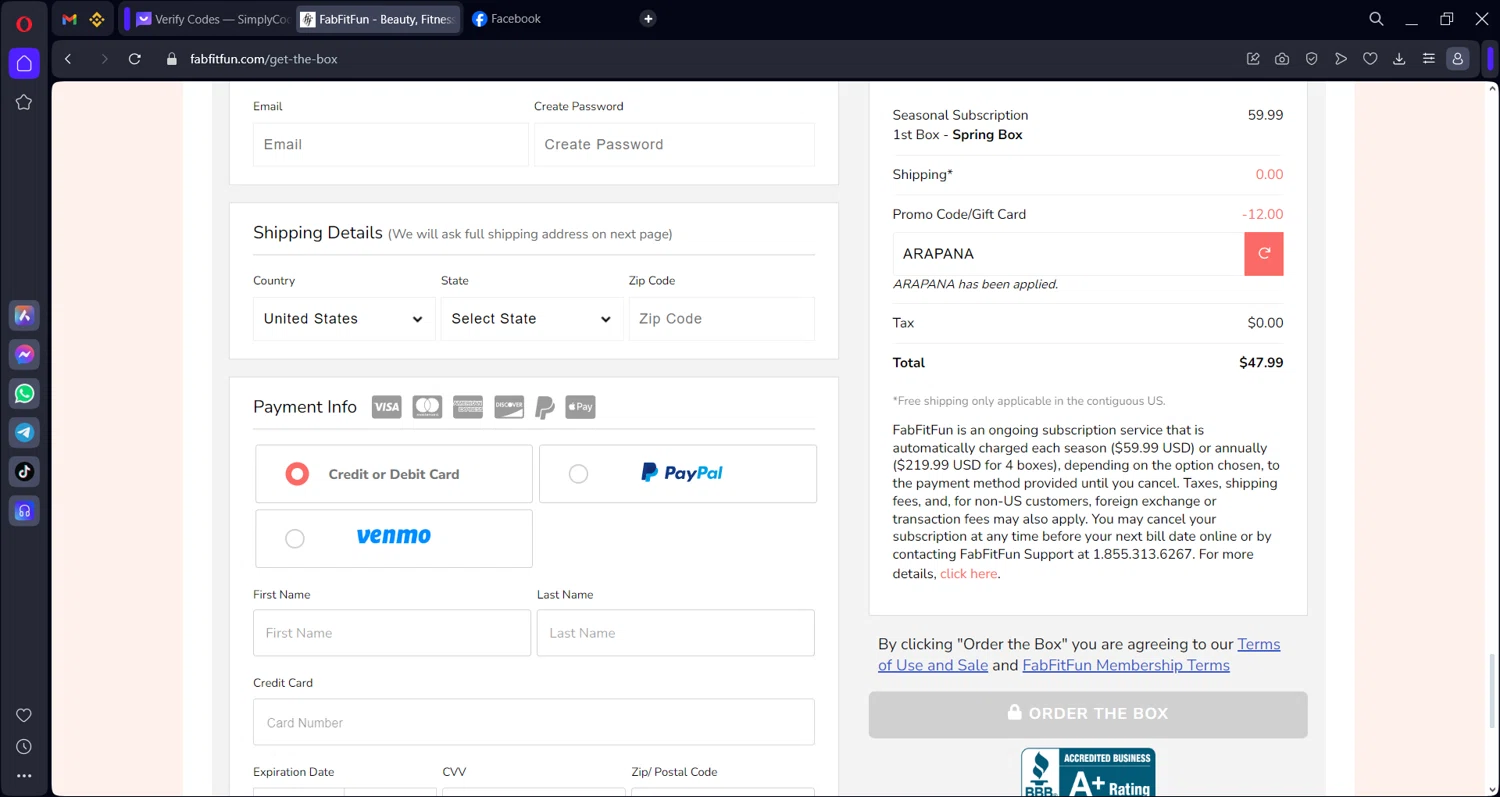Open TikTok in the sidebar

click(24, 472)
